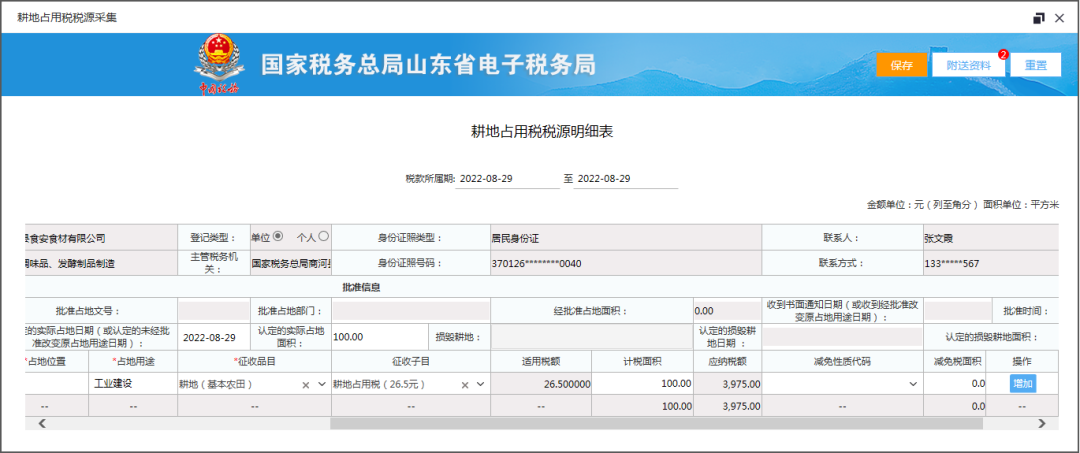The image size is (1080, 453).
Task: Click the 认定的损毁耕地日期 input field
Action: (842, 337)
